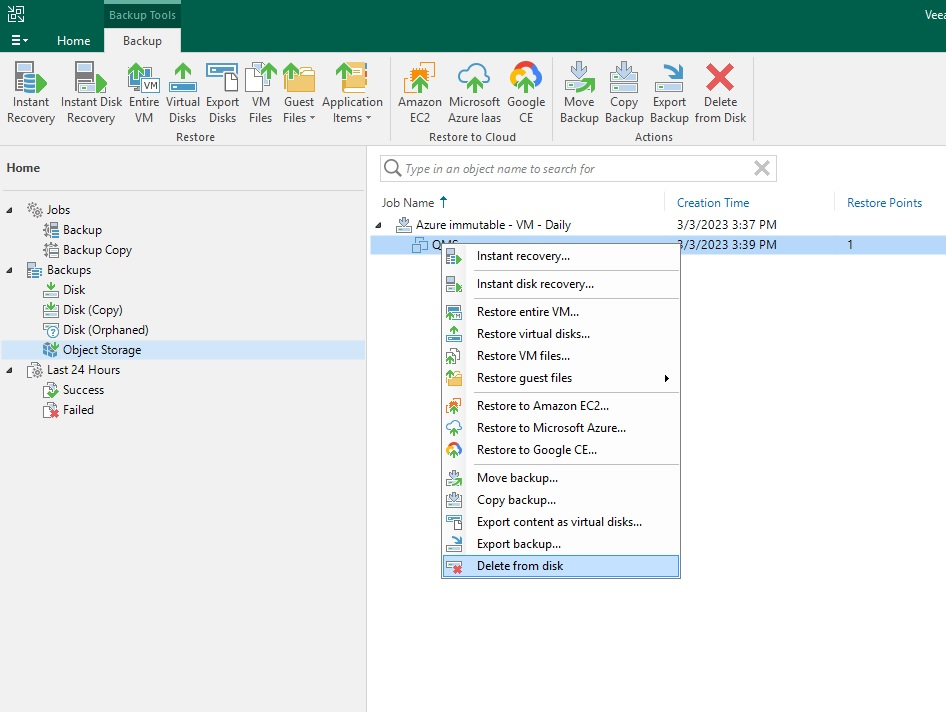Click the Instant Disk Recovery ribbon icon
This screenshot has height=712, width=946.
click(91, 92)
